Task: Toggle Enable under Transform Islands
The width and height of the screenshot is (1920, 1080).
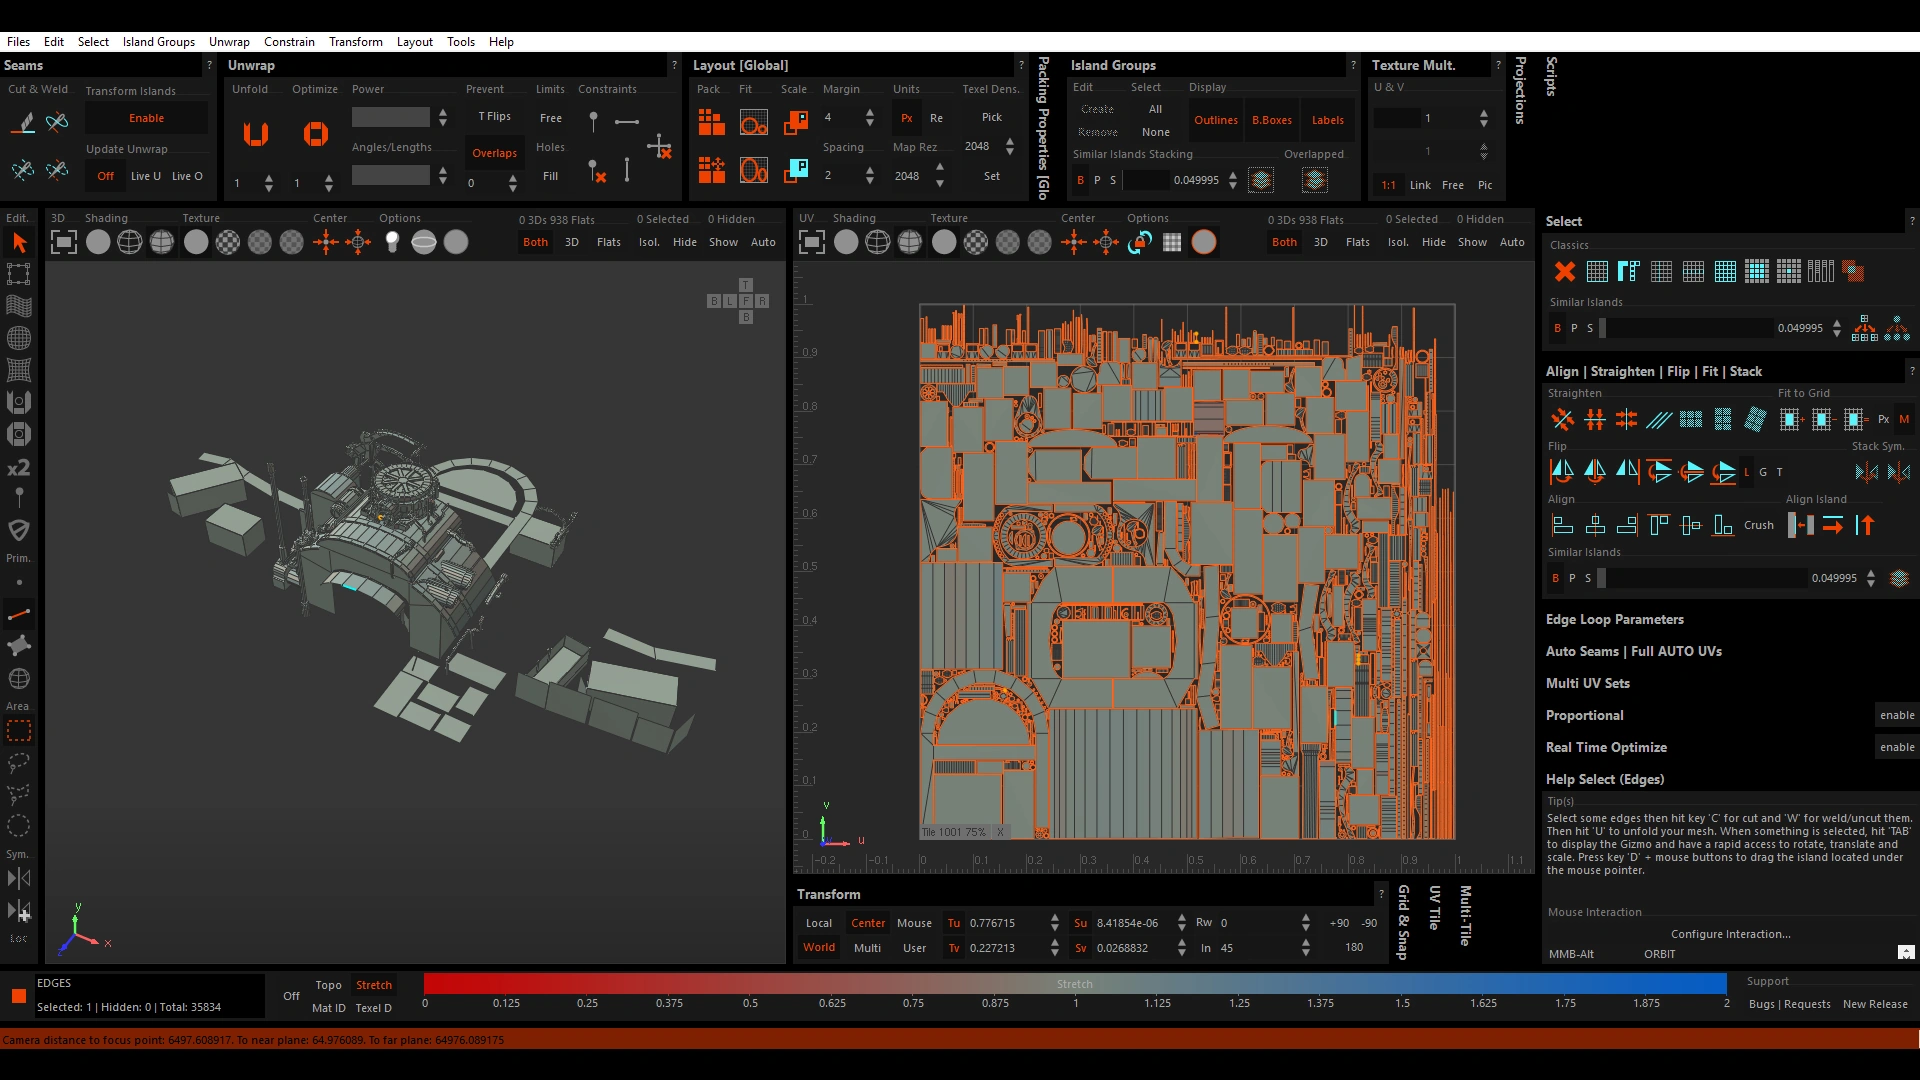Action: coord(146,118)
